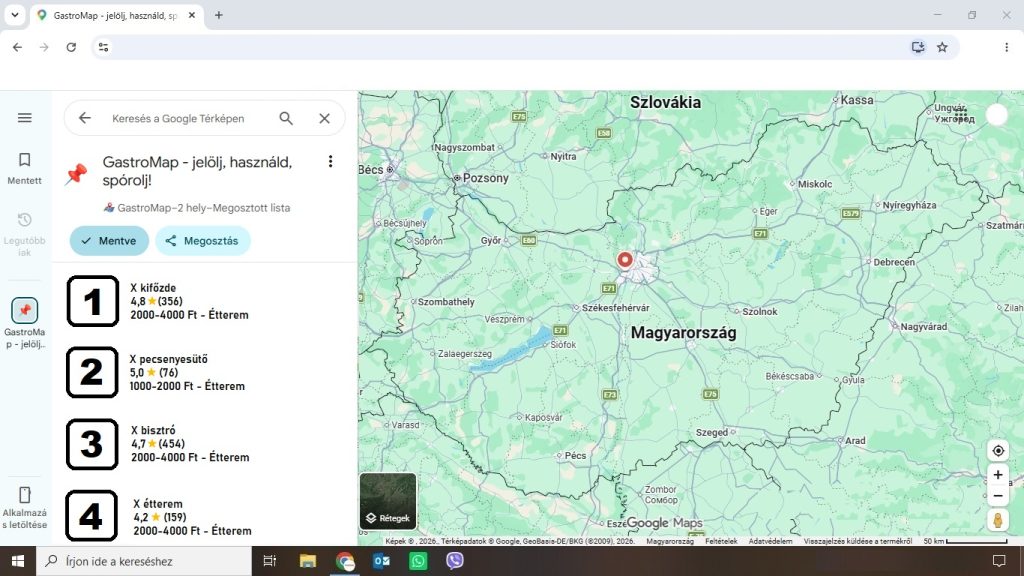This screenshot has height=576, width=1024.
Task: Clear the search with the X icon
Action: (325, 118)
